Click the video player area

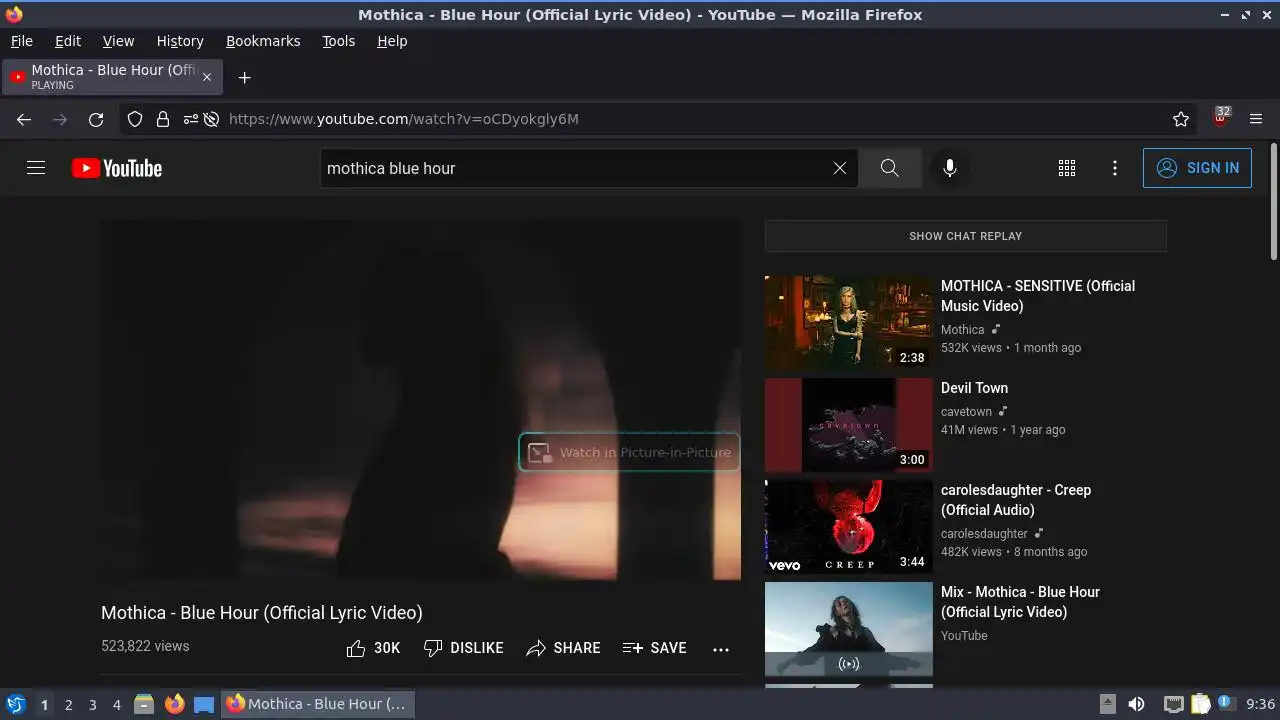click(421, 400)
